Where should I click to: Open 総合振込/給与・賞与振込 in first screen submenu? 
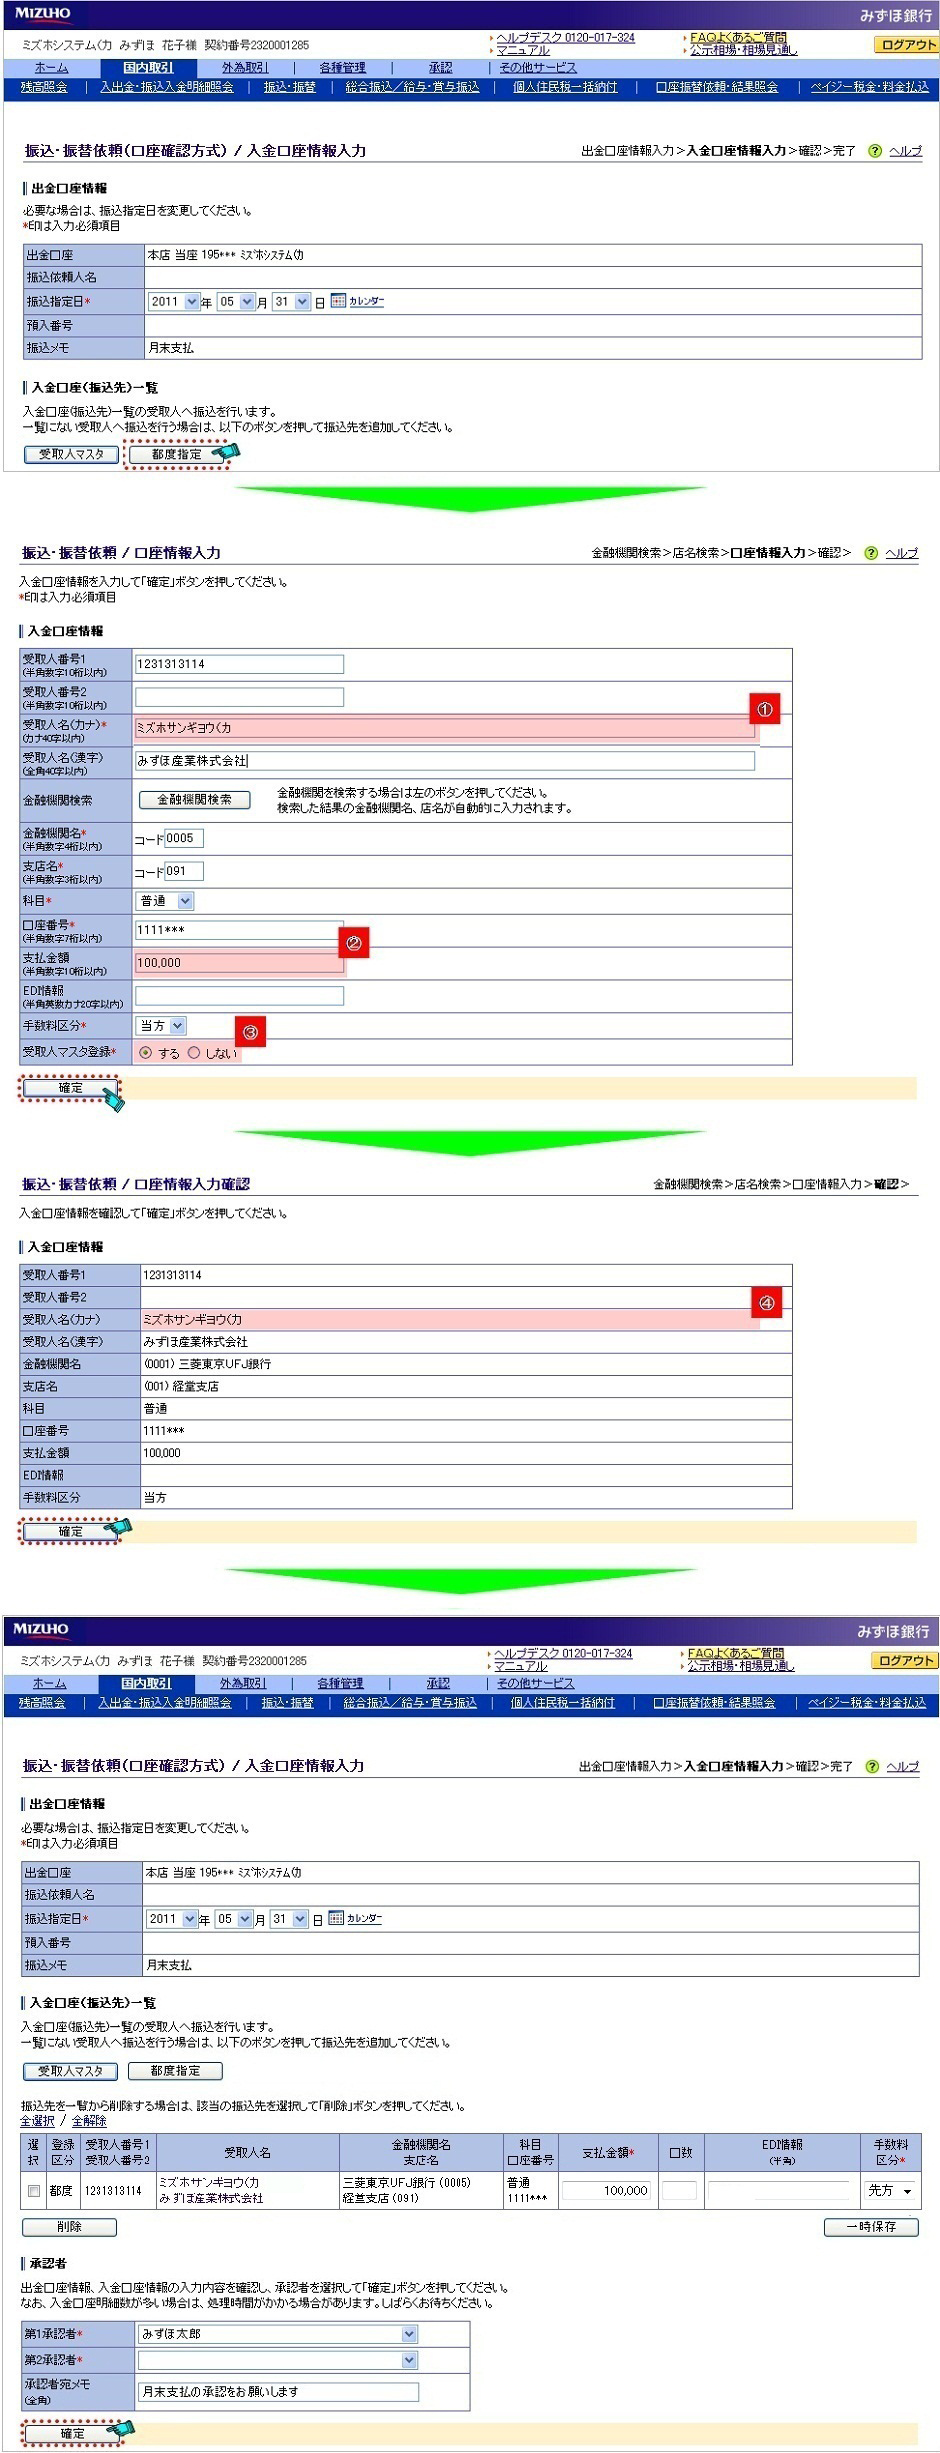[x=412, y=87]
